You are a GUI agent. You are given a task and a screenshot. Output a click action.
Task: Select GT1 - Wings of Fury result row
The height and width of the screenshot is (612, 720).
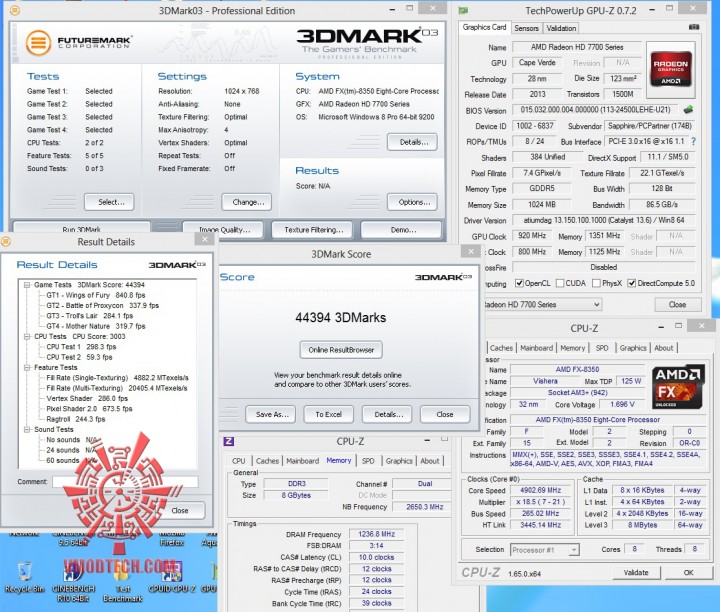[x=96, y=295]
